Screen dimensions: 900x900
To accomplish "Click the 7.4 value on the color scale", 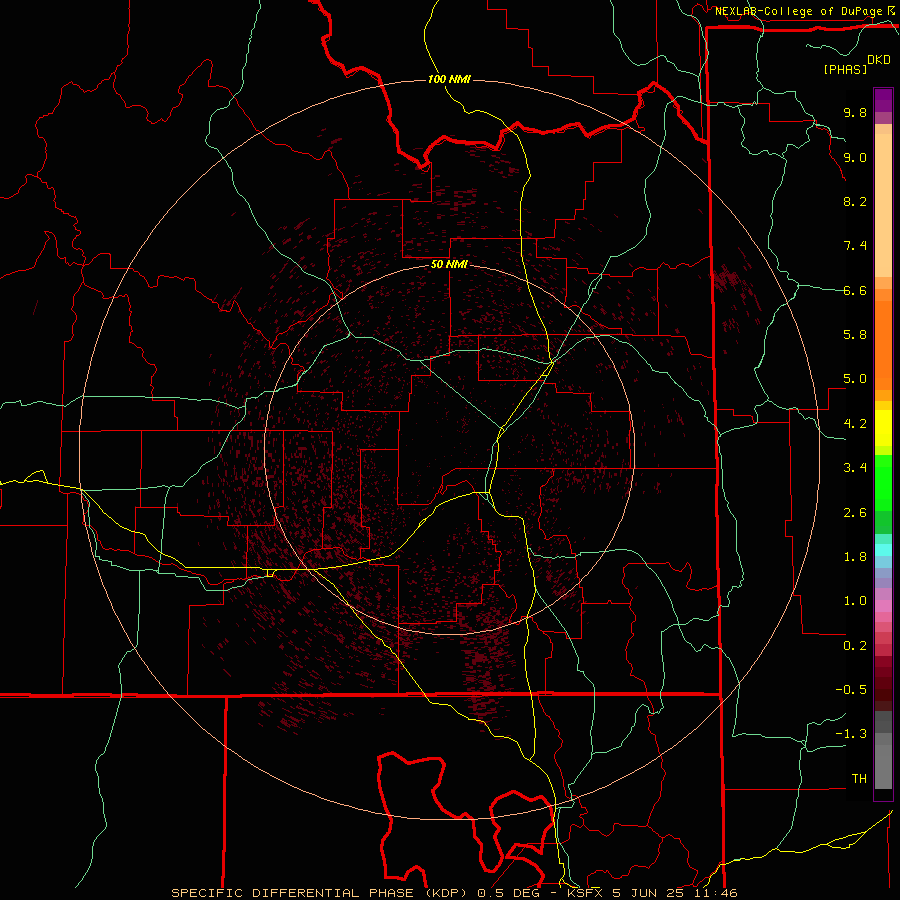I will pyautogui.click(x=855, y=246).
